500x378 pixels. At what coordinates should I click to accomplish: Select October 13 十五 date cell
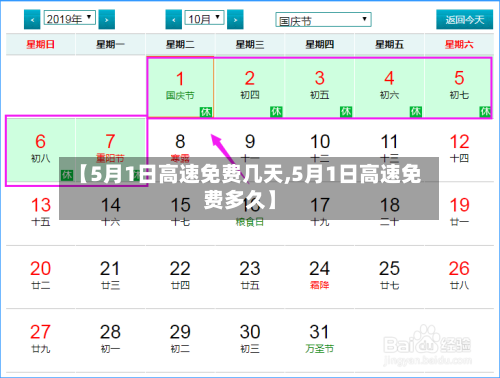coord(41,213)
